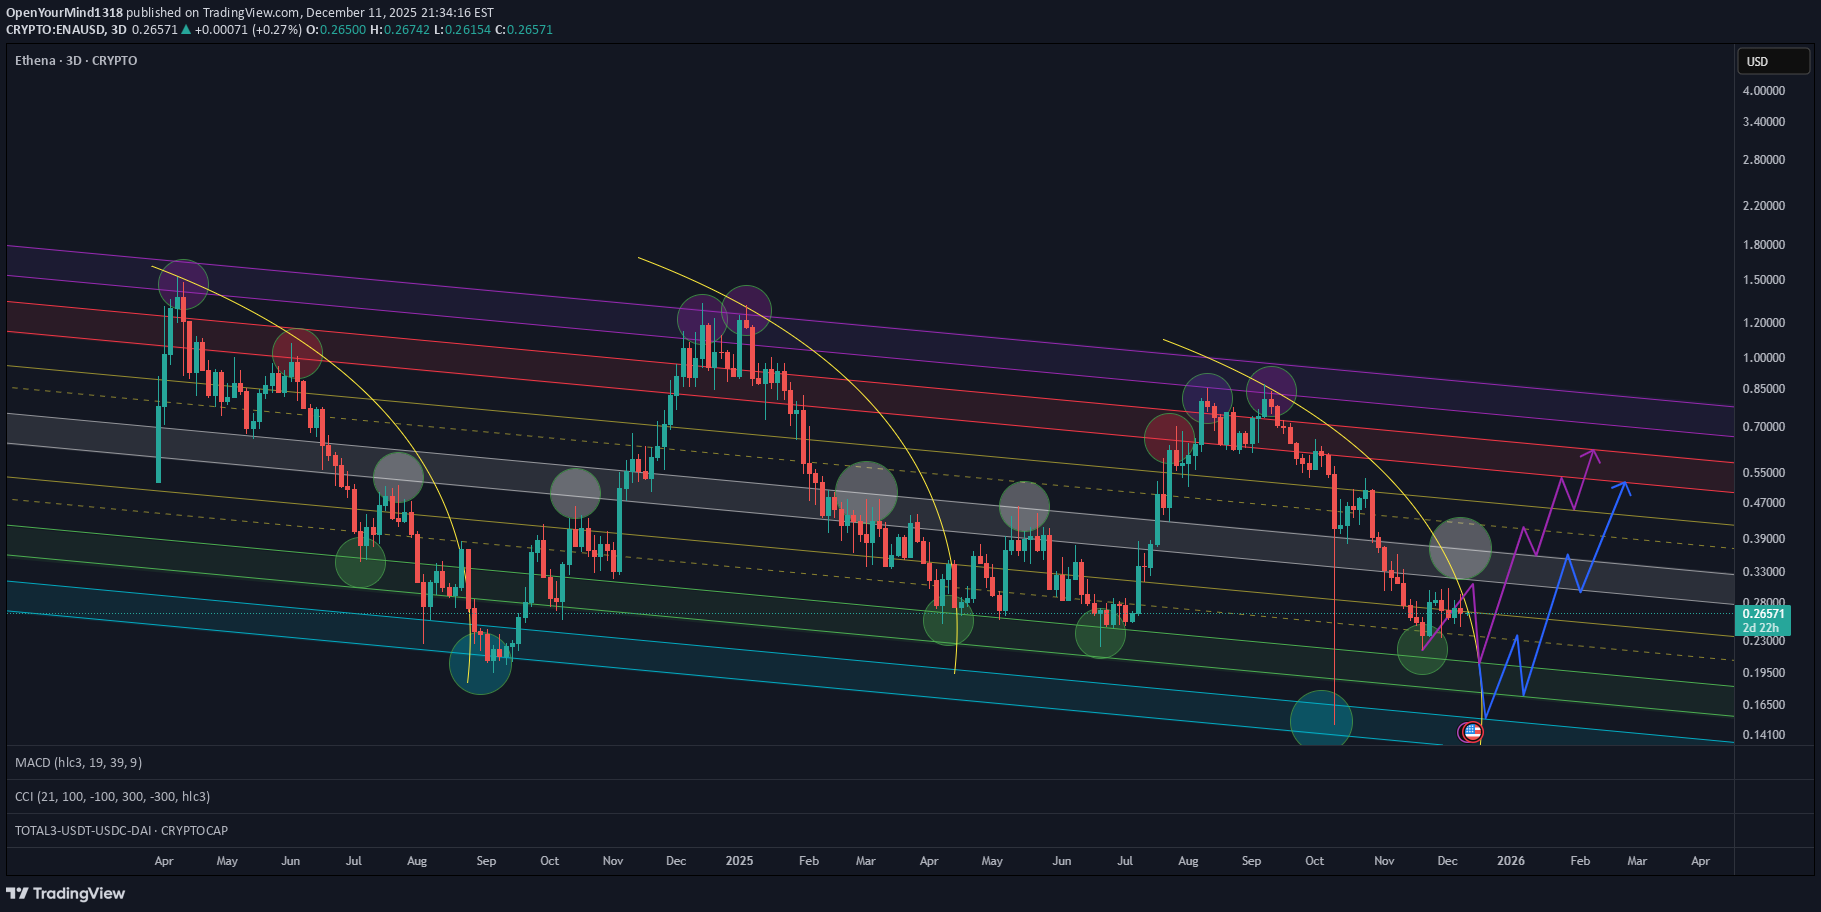1821x912 pixels.
Task: Click the US flag economic event icon
Action: pos(1471,732)
